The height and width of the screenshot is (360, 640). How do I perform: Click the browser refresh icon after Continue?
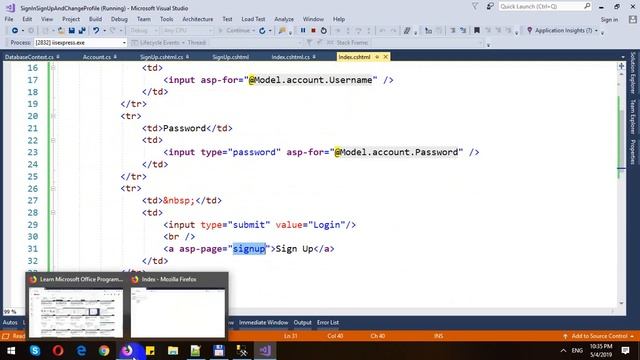pyautogui.click(x=262, y=31)
